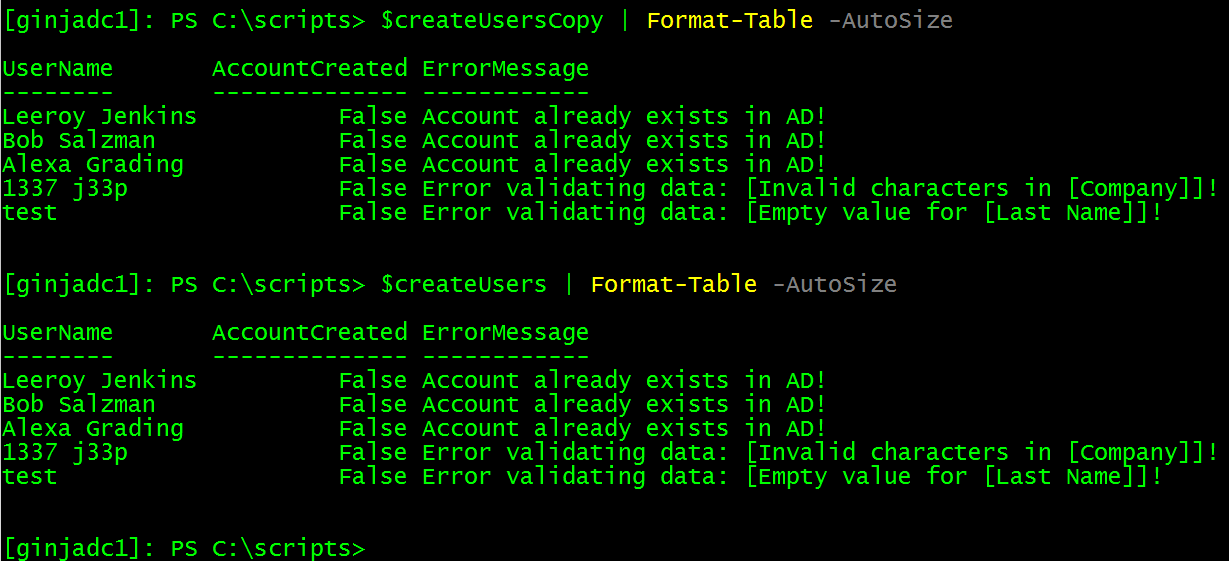1229x561 pixels.
Task: Click Format-Table in the second command line
Action: pos(673,285)
